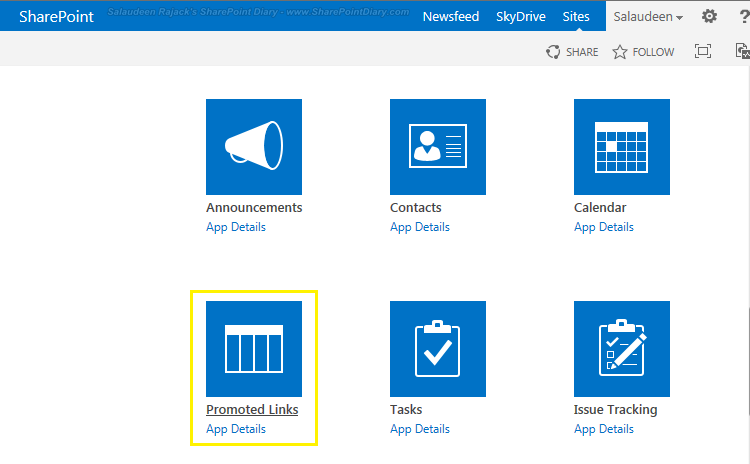Click the help question mark icon

tap(744, 16)
